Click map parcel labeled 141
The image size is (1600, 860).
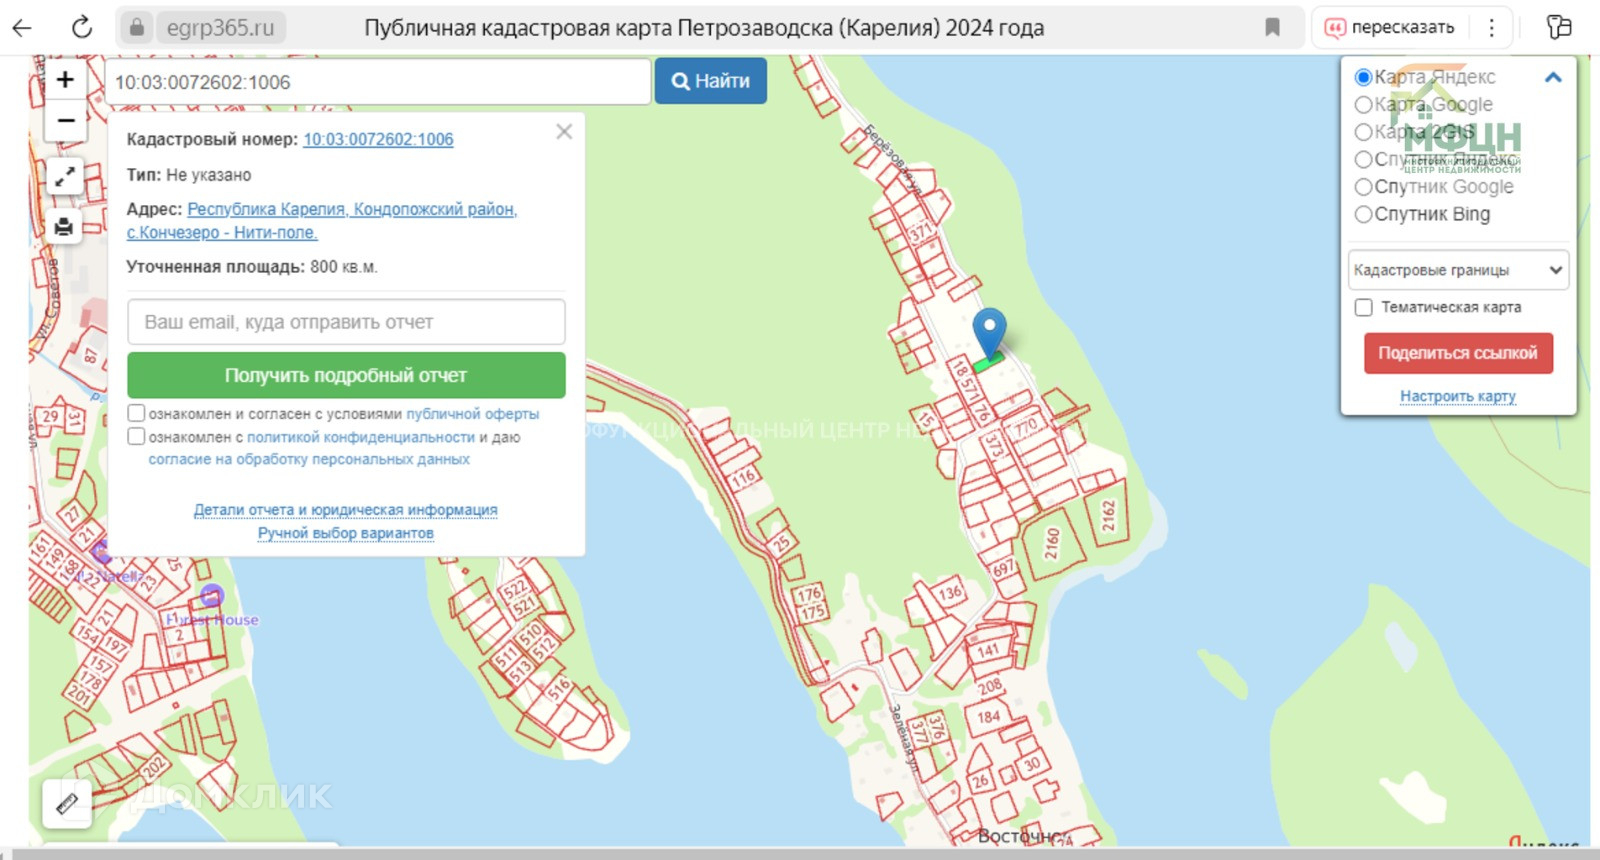pos(988,651)
